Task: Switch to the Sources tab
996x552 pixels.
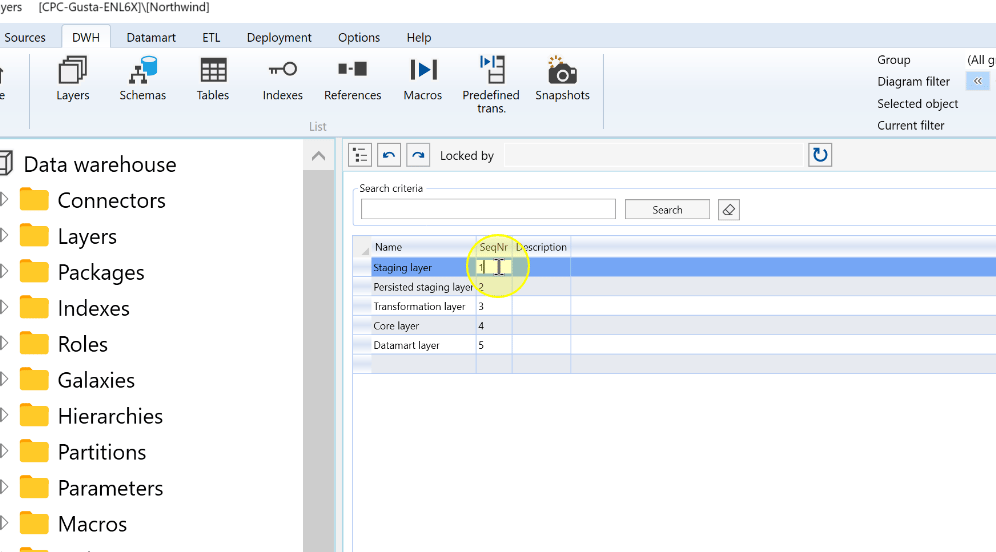Action: click(x=25, y=37)
